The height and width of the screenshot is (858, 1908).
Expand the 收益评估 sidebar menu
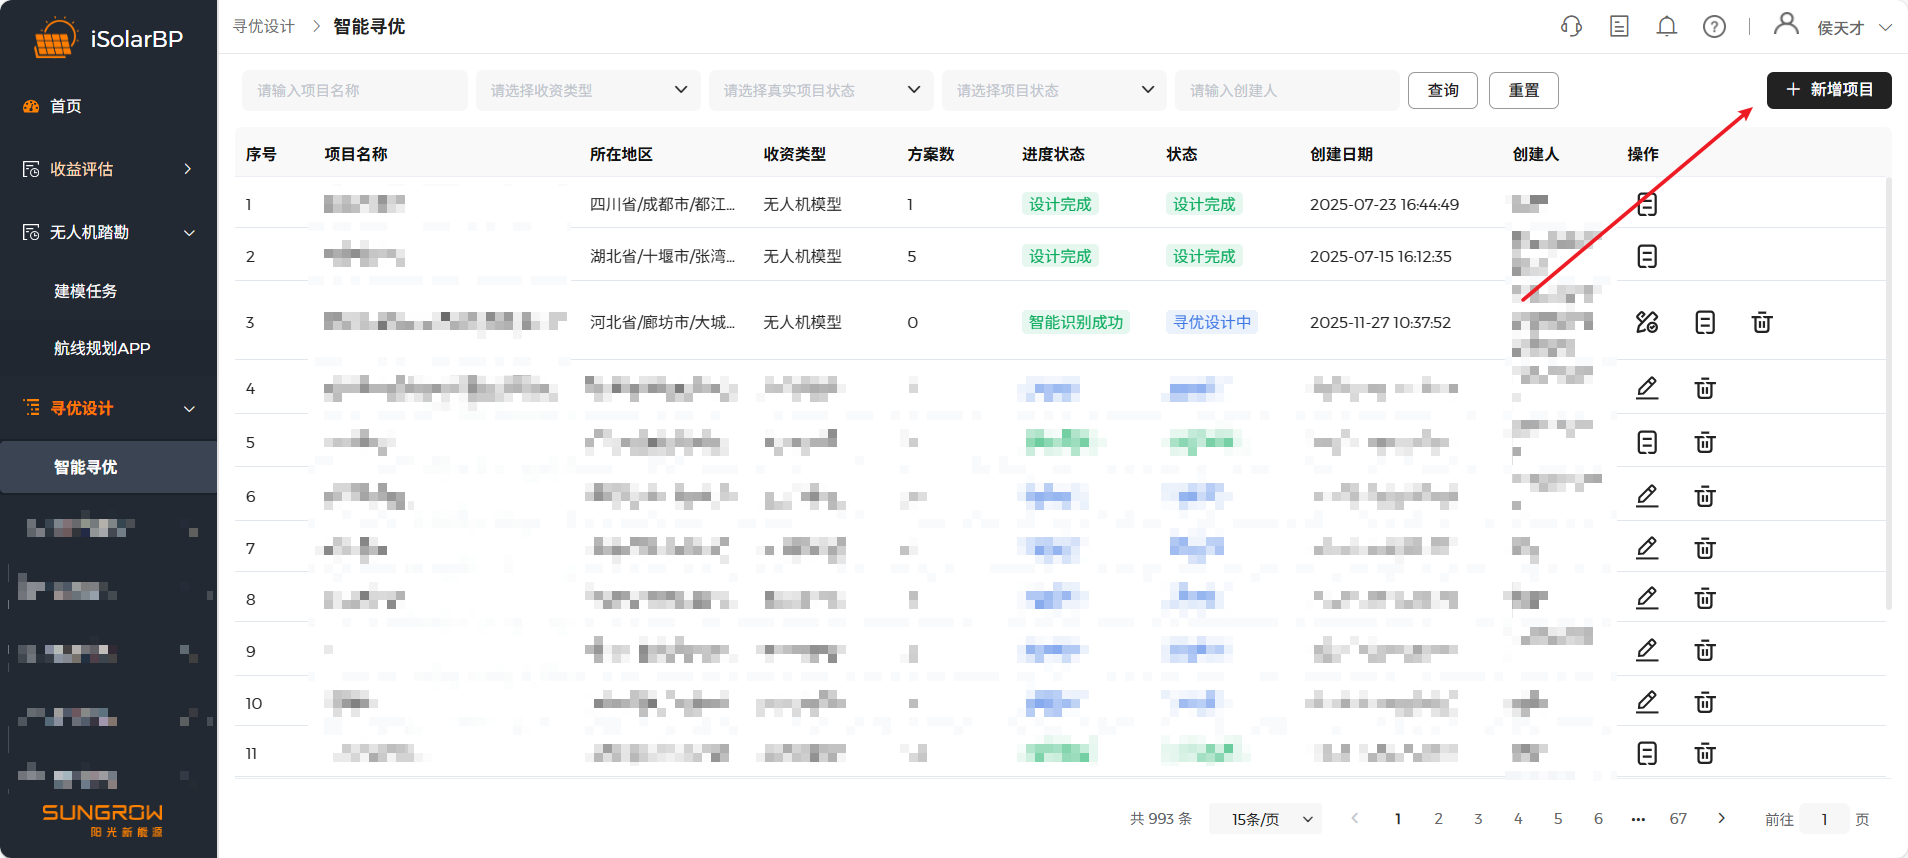tap(108, 169)
